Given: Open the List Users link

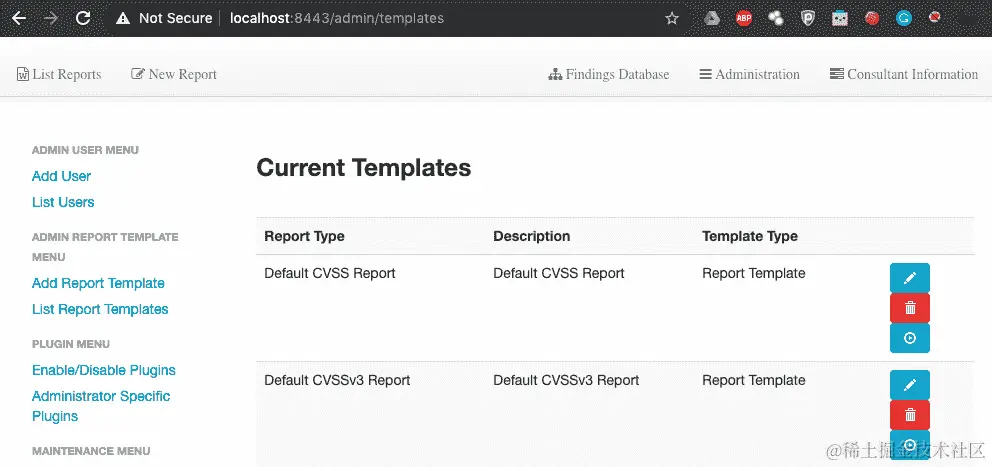Looking at the screenshot, I should [x=63, y=202].
